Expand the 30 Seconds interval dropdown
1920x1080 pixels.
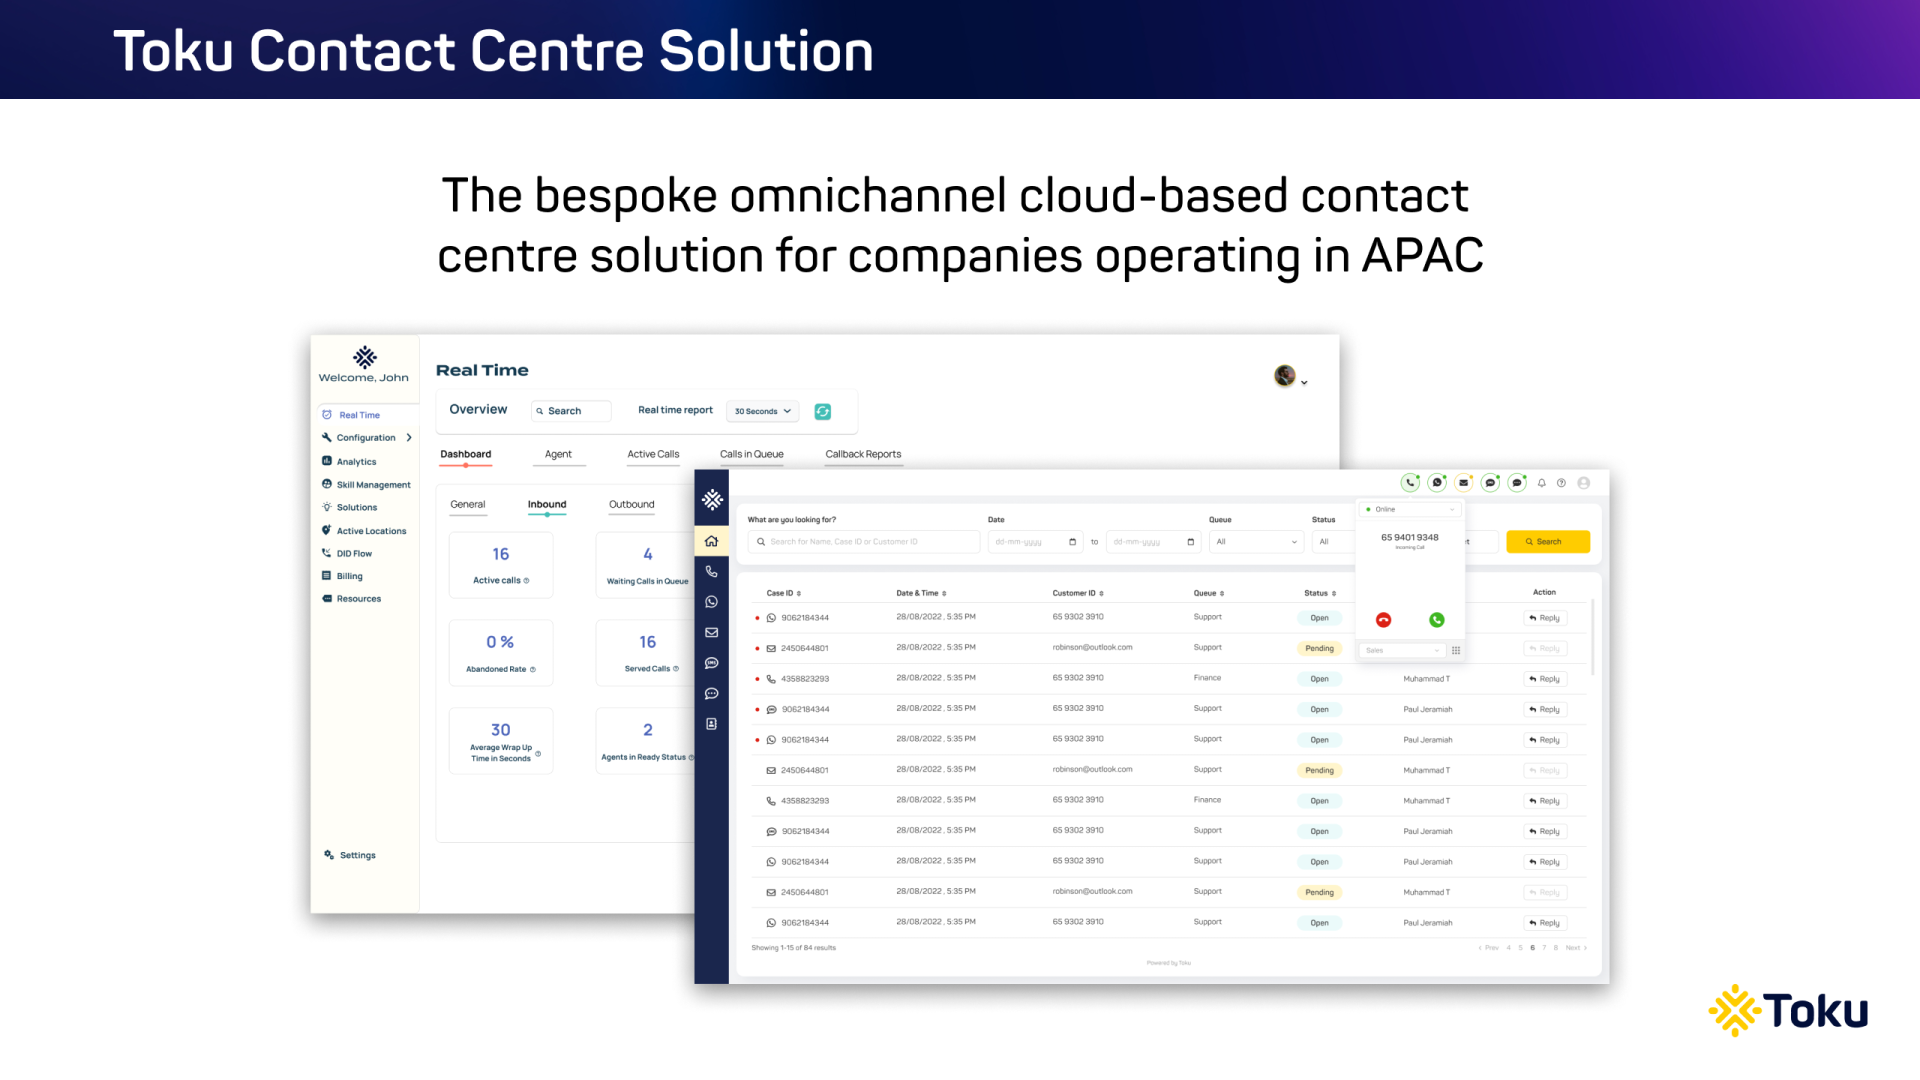(762, 411)
